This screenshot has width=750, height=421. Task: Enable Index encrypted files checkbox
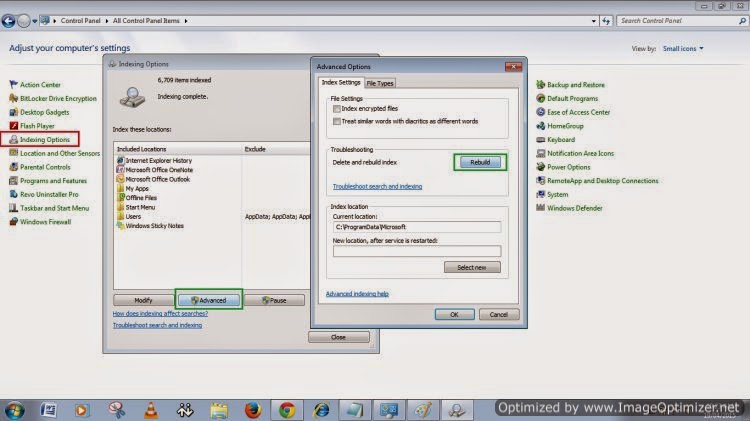337,109
